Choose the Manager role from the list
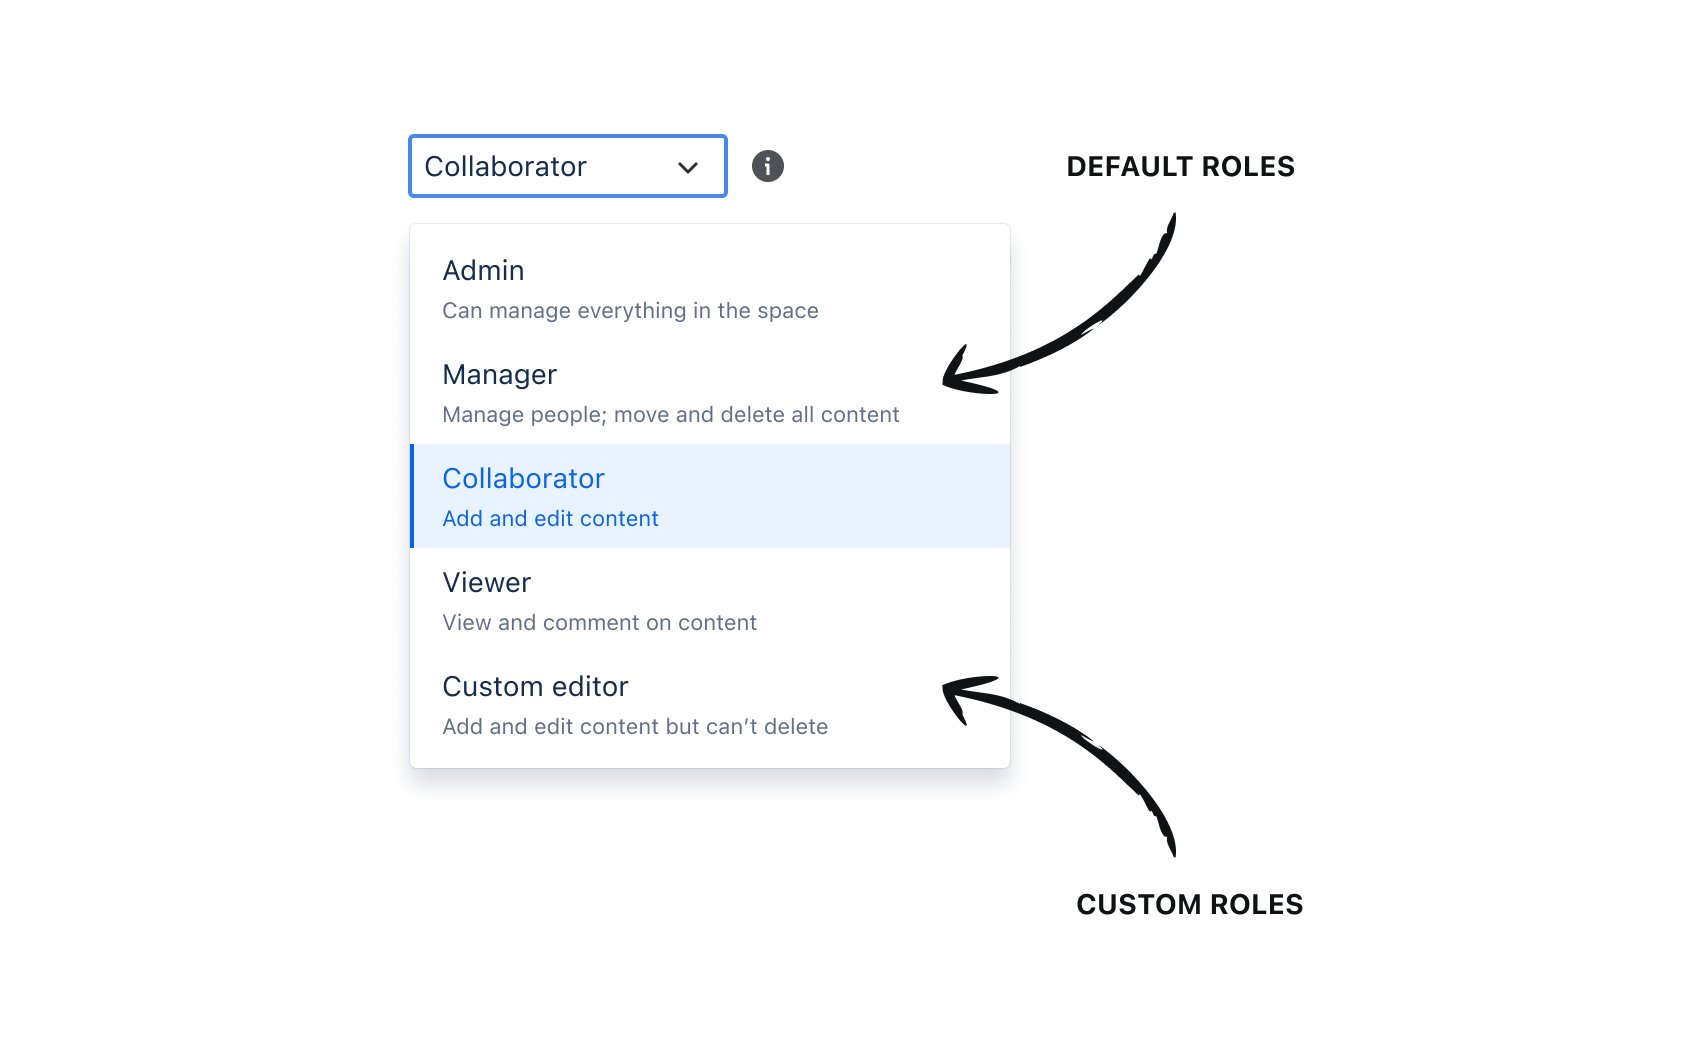Viewport: 1684px width, 1042px height. 710,393
